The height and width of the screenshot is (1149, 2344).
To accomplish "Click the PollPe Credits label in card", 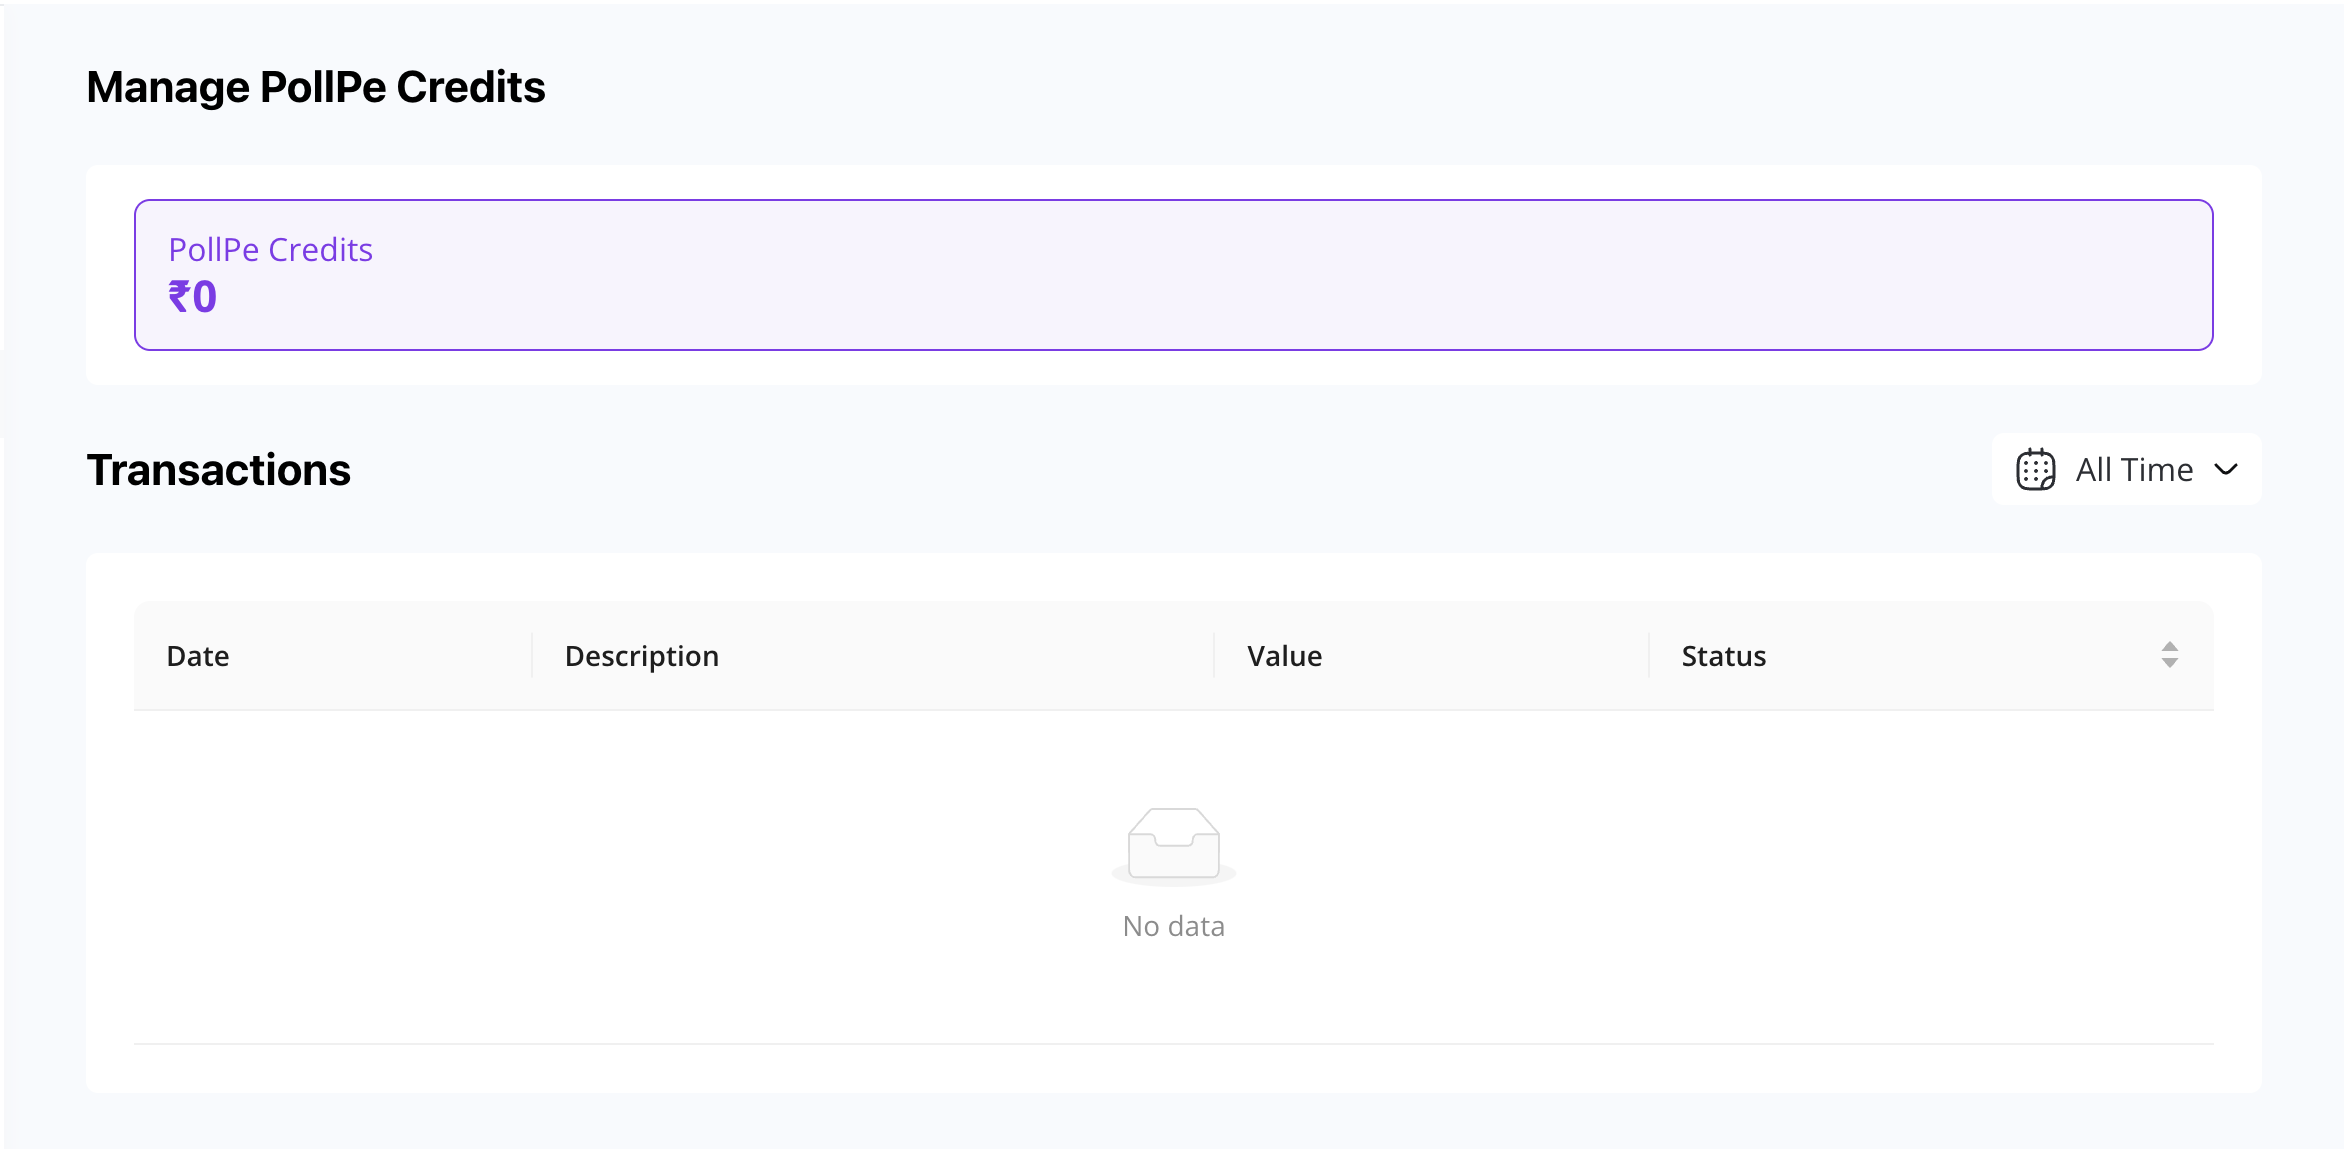I will [270, 250].
